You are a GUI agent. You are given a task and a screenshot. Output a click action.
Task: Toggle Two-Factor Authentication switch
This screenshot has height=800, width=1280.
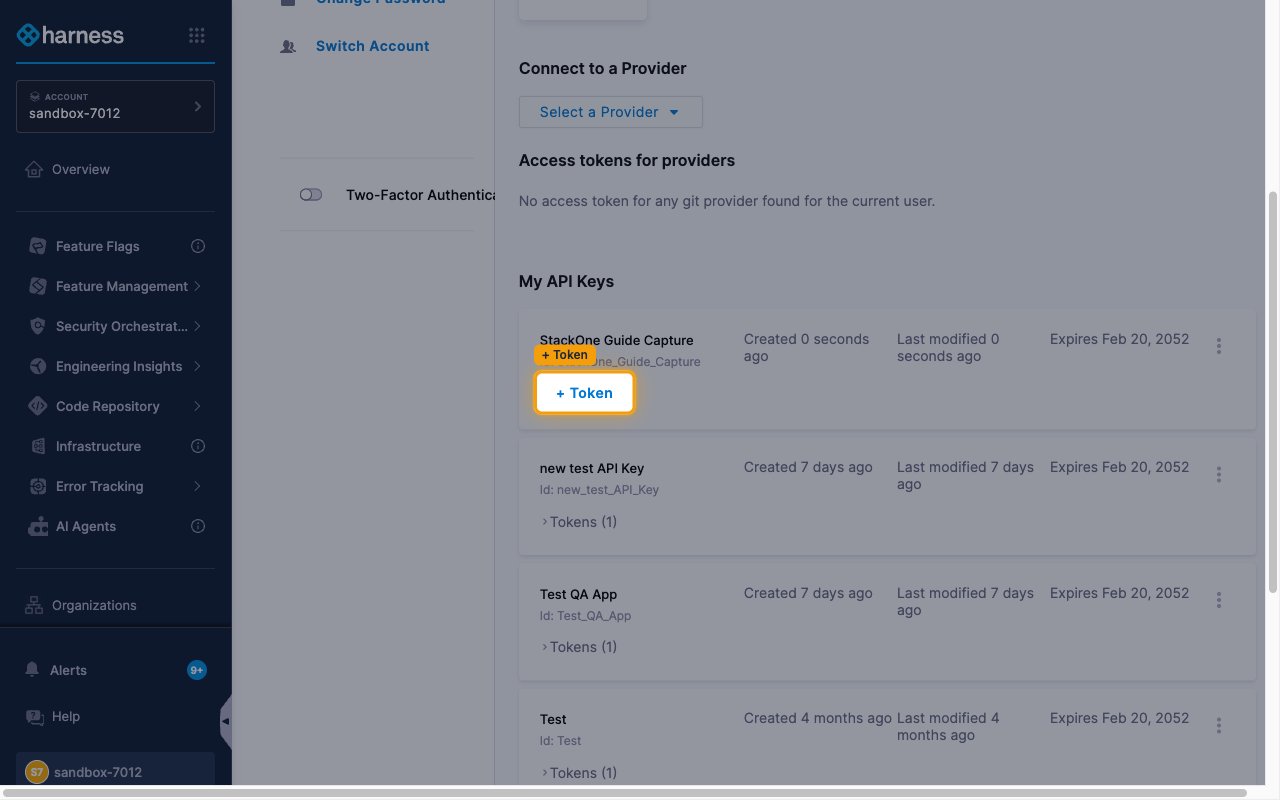pyautogui.click(x=311, y=195)
